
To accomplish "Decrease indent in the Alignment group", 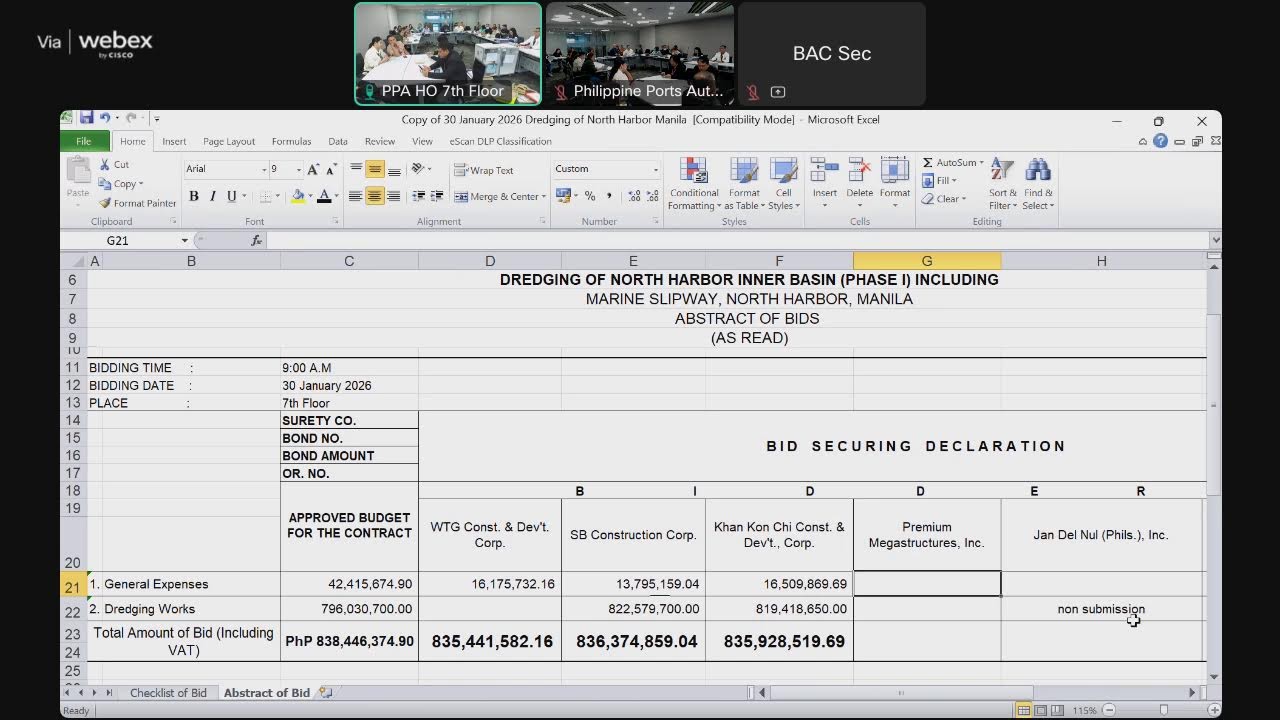I will 419,196.
